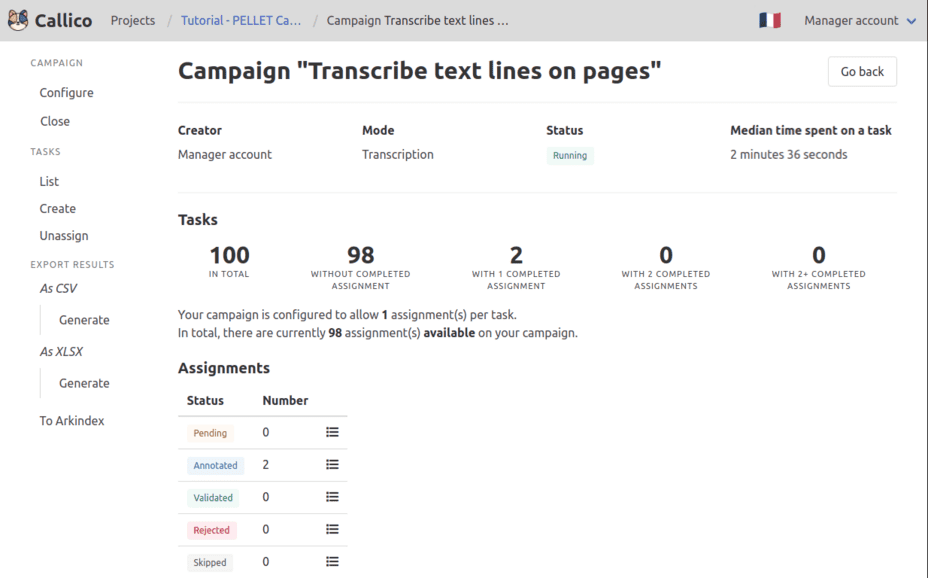Choose Unassign under Tasks
Screen dimensions: 928x578
[x=64, y=236]
